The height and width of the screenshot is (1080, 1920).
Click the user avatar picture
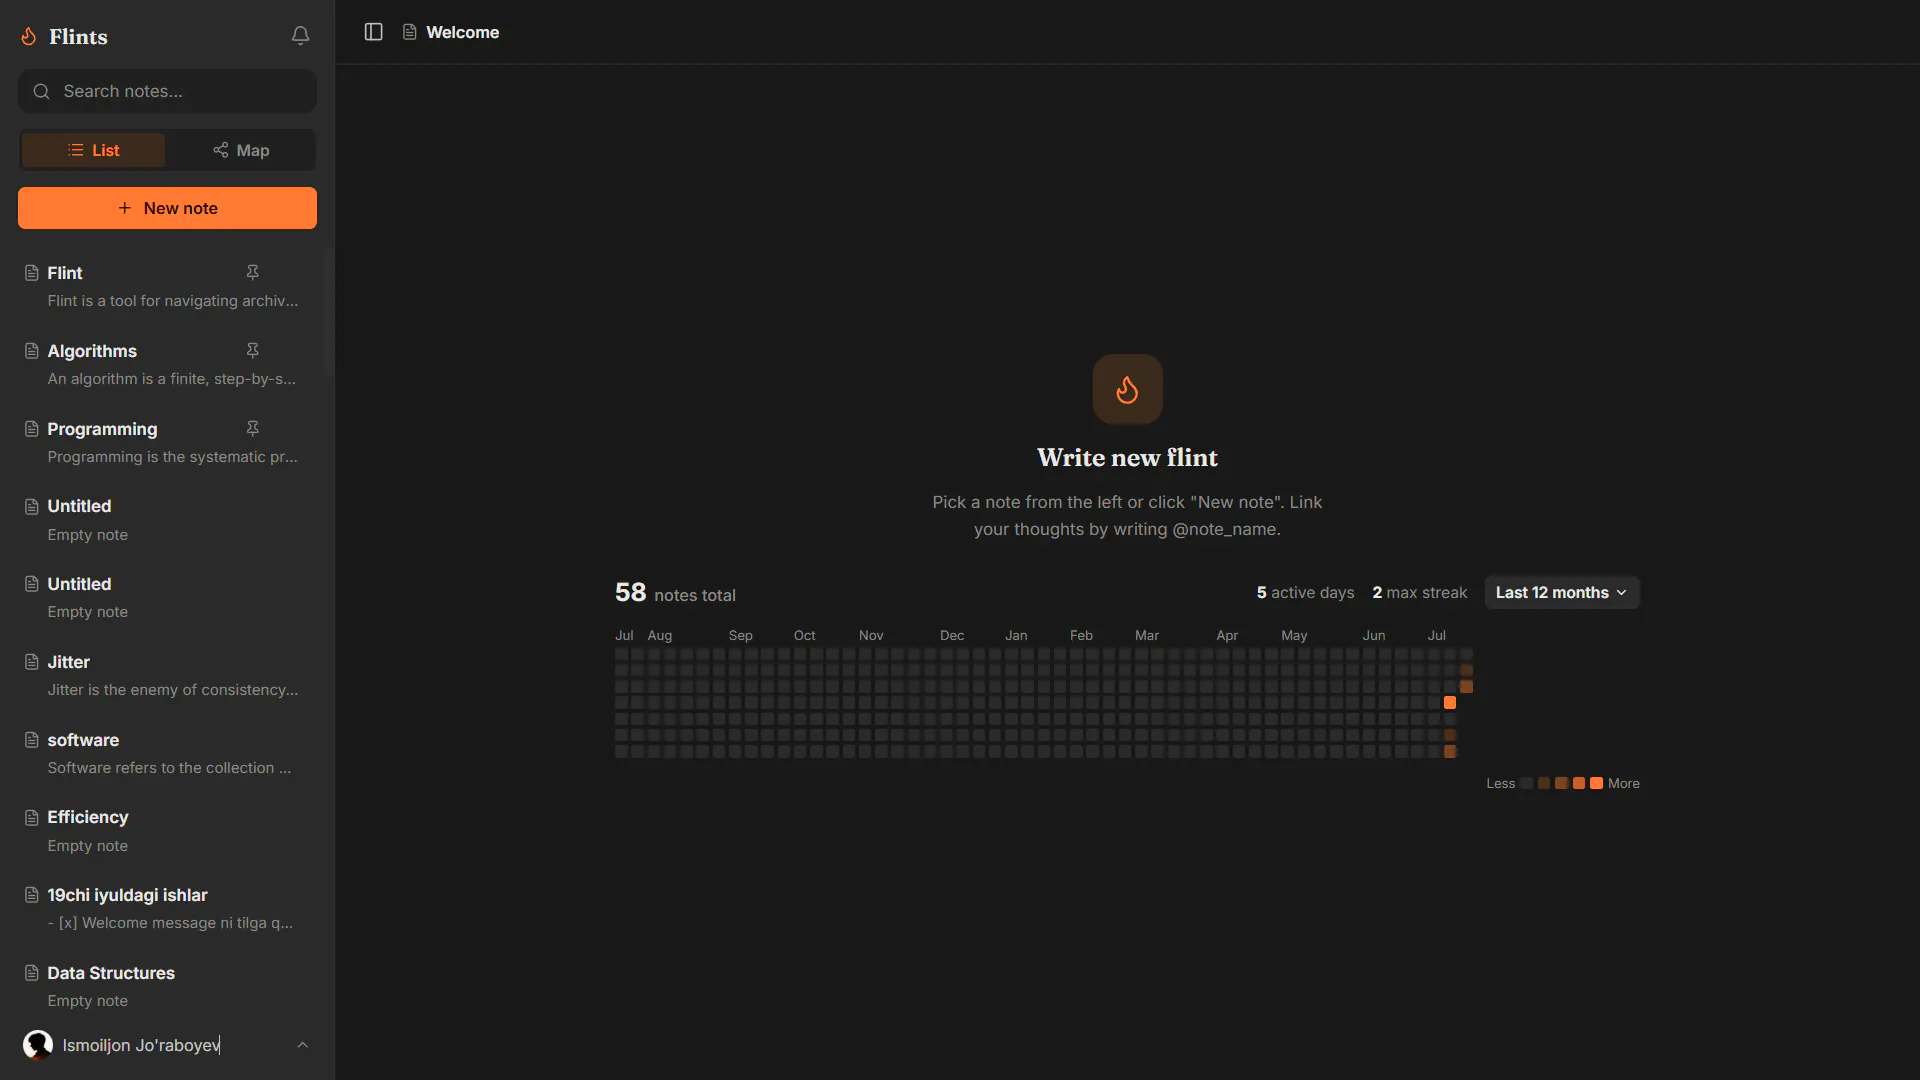click(38, 1045)
